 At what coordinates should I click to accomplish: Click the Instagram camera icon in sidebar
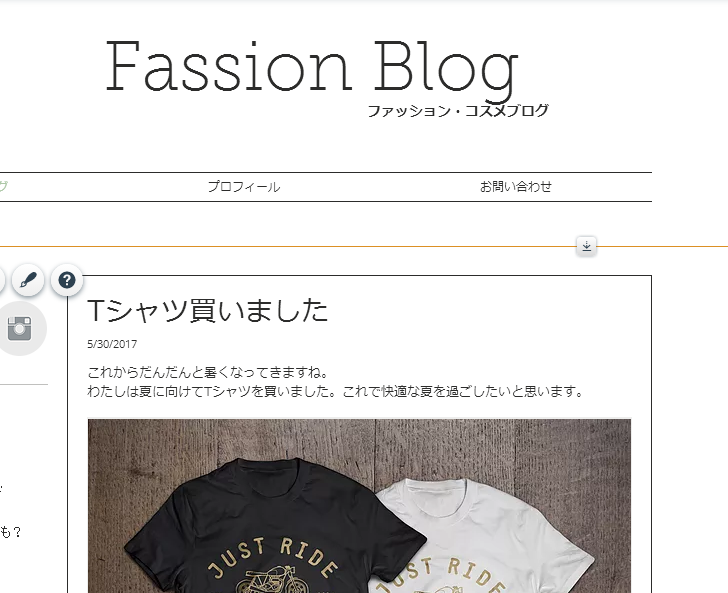tap(20, 329)
